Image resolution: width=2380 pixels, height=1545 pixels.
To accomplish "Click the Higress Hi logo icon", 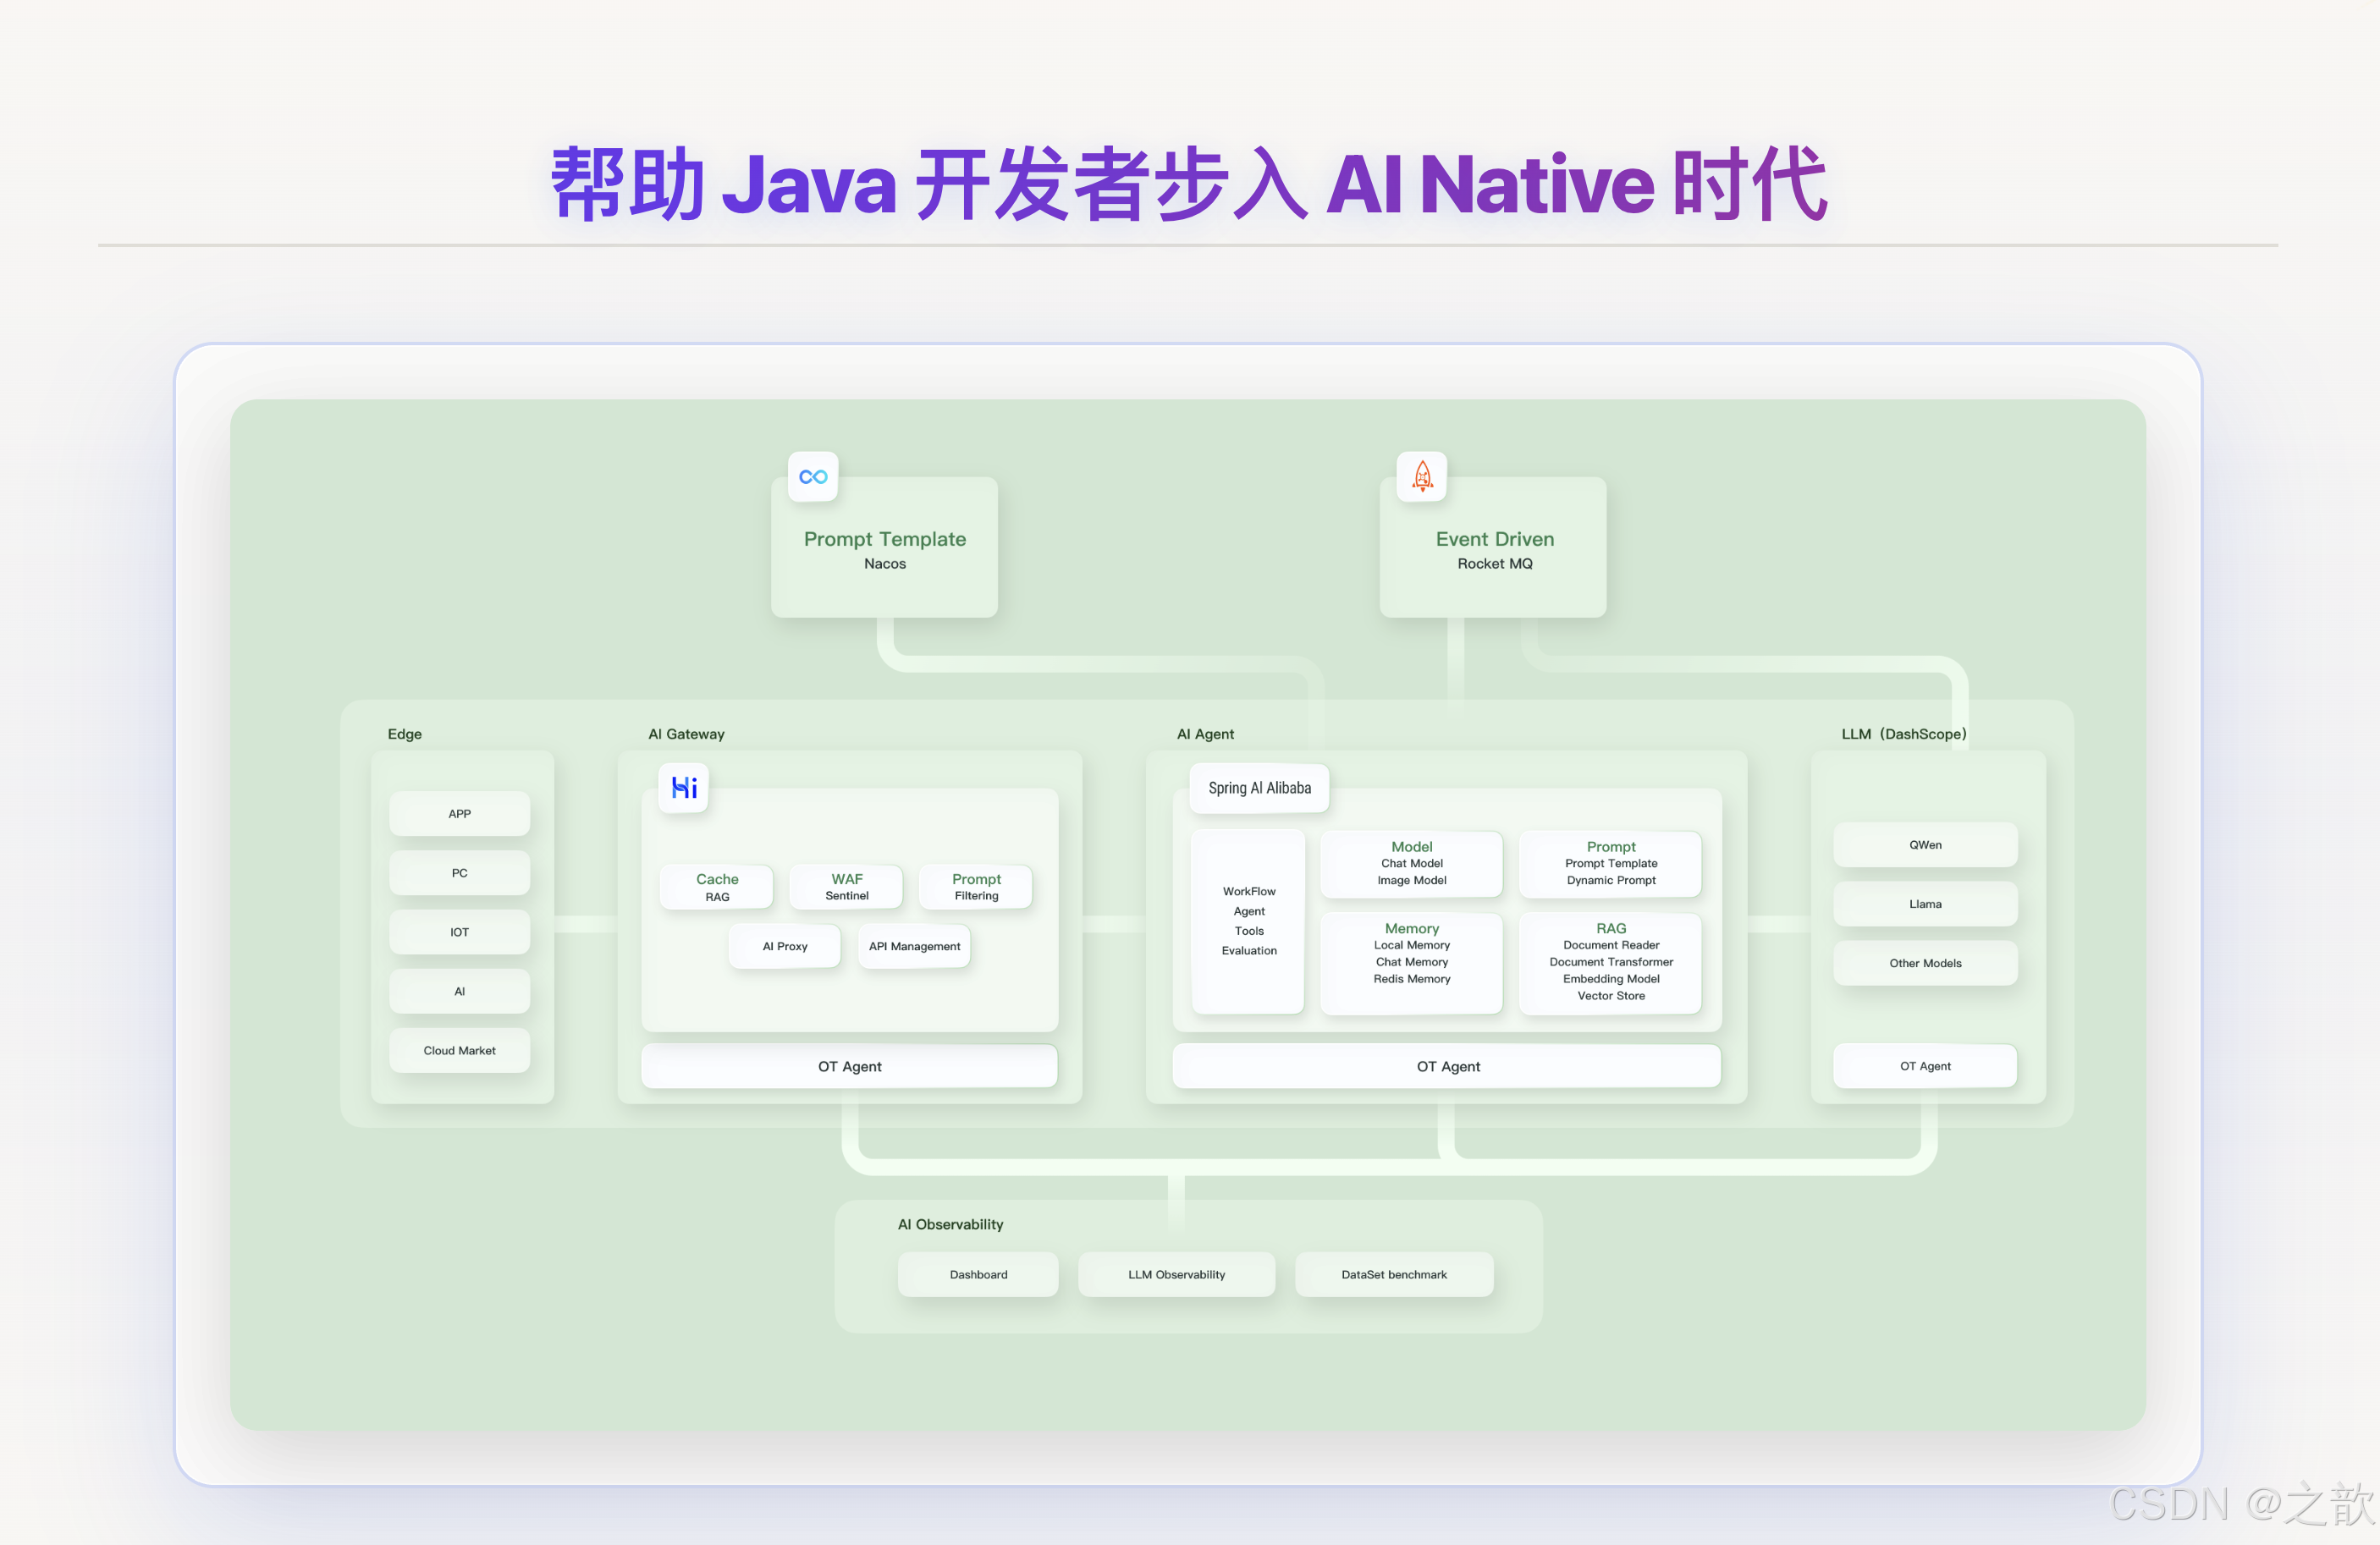I will pos(684,788).
